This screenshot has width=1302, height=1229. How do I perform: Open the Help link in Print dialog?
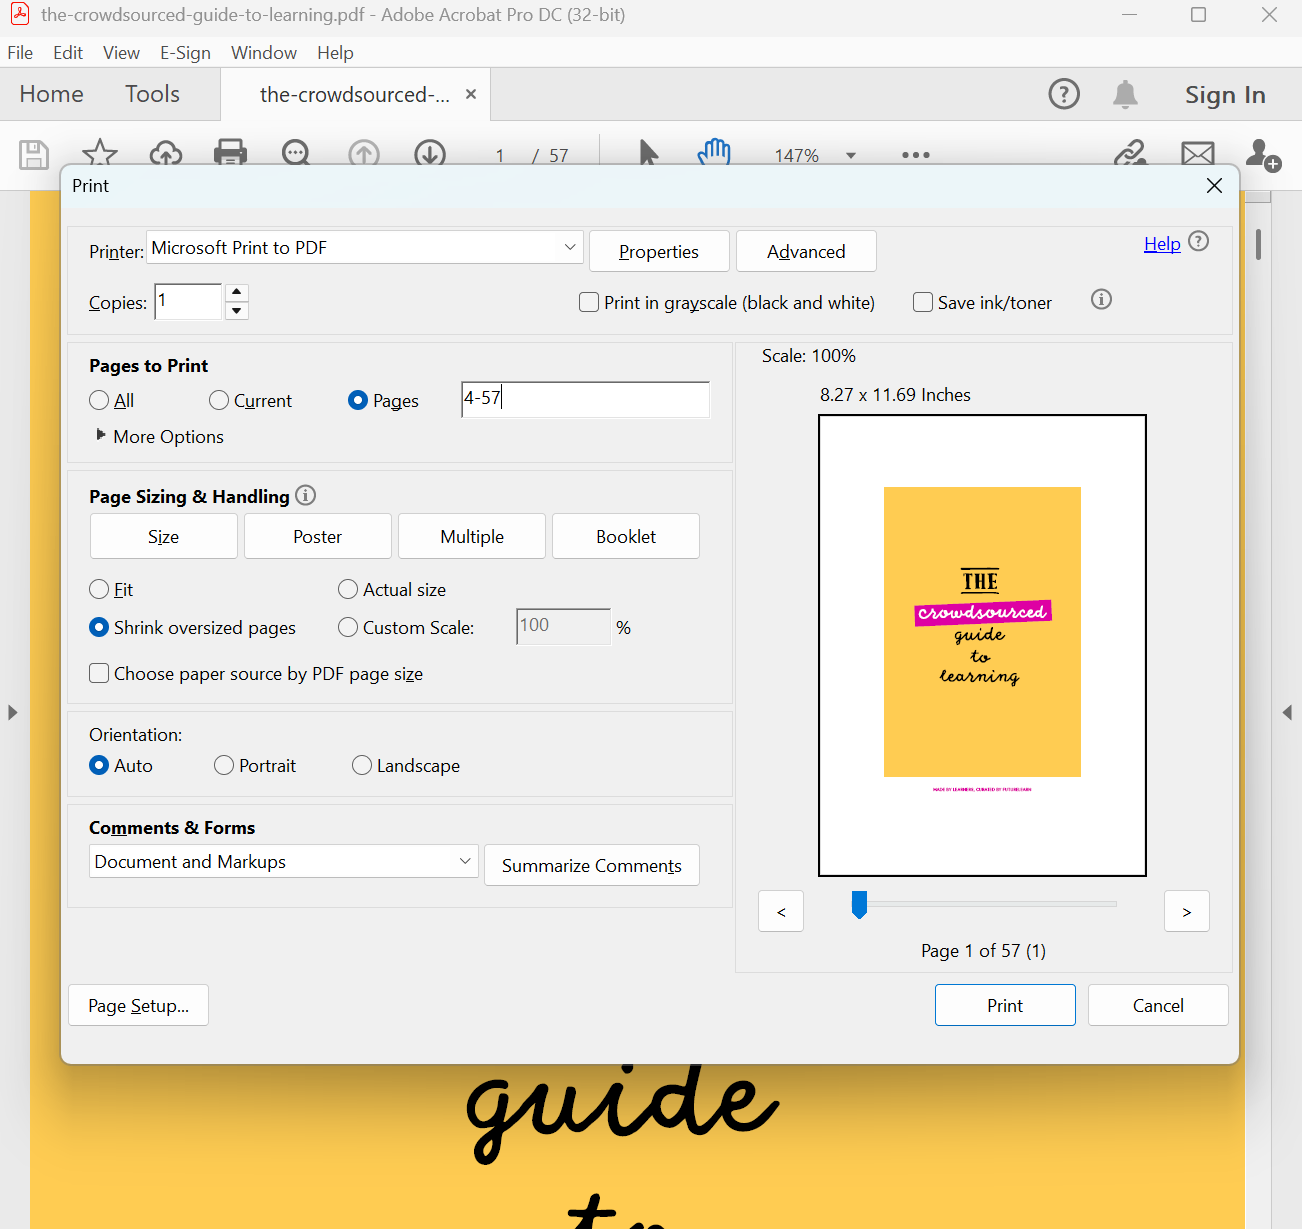coord(1162,244)
